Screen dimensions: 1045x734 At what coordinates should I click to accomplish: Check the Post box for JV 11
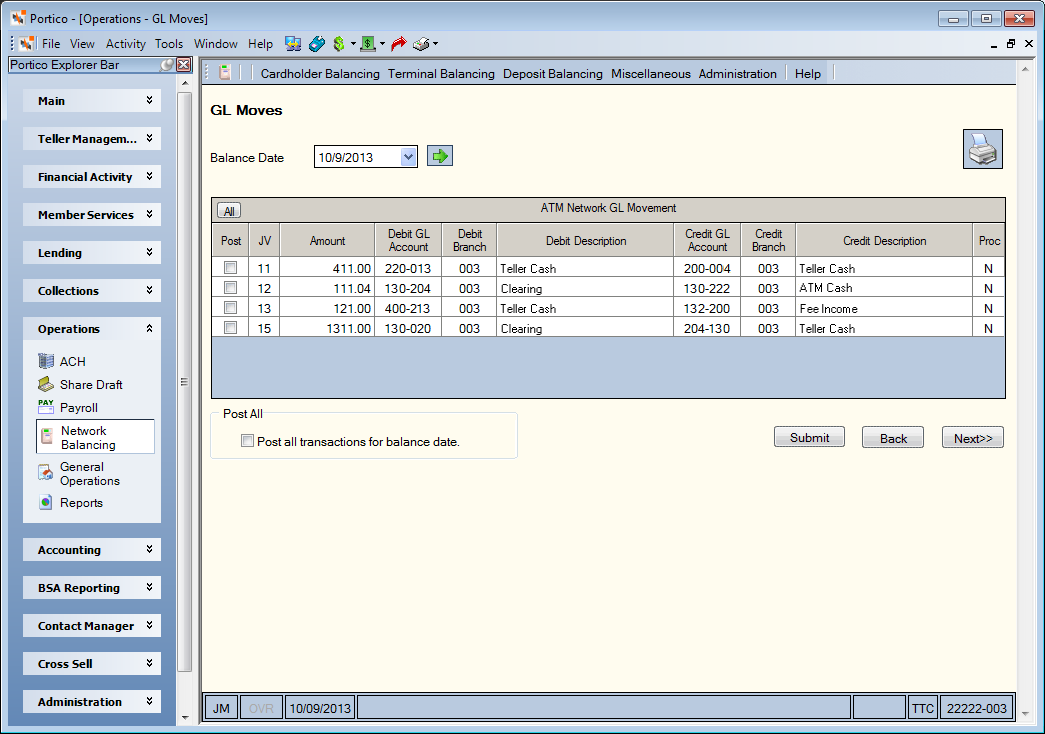(231, 268)
